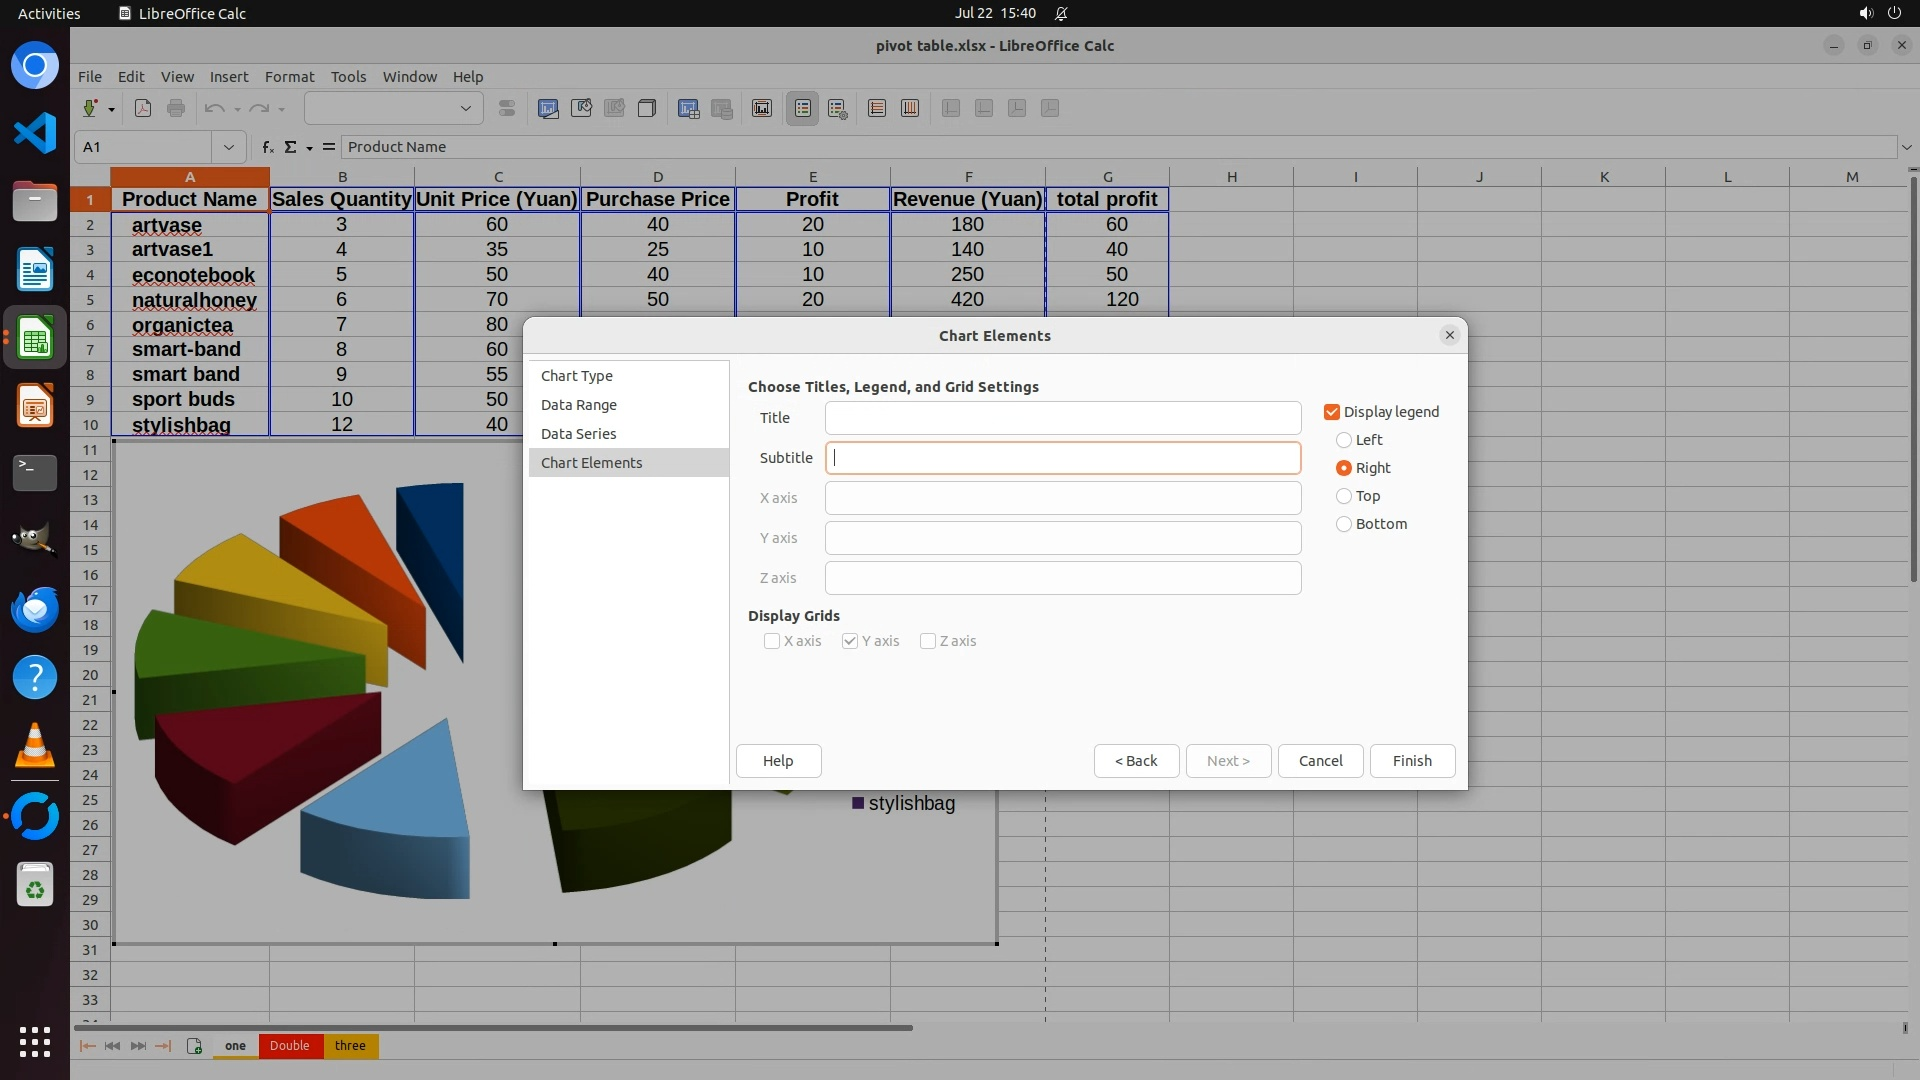Click into the Title text field
This screenshot has width=1920, height=1080.
click(x=1062, y=418)
